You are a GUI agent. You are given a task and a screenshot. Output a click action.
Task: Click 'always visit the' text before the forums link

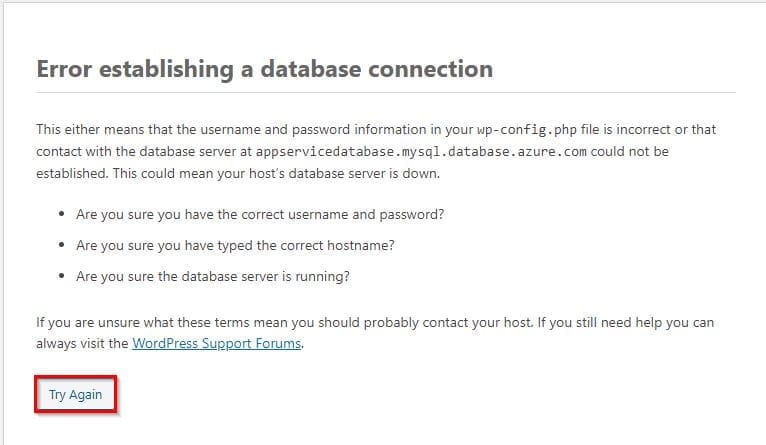82,344
